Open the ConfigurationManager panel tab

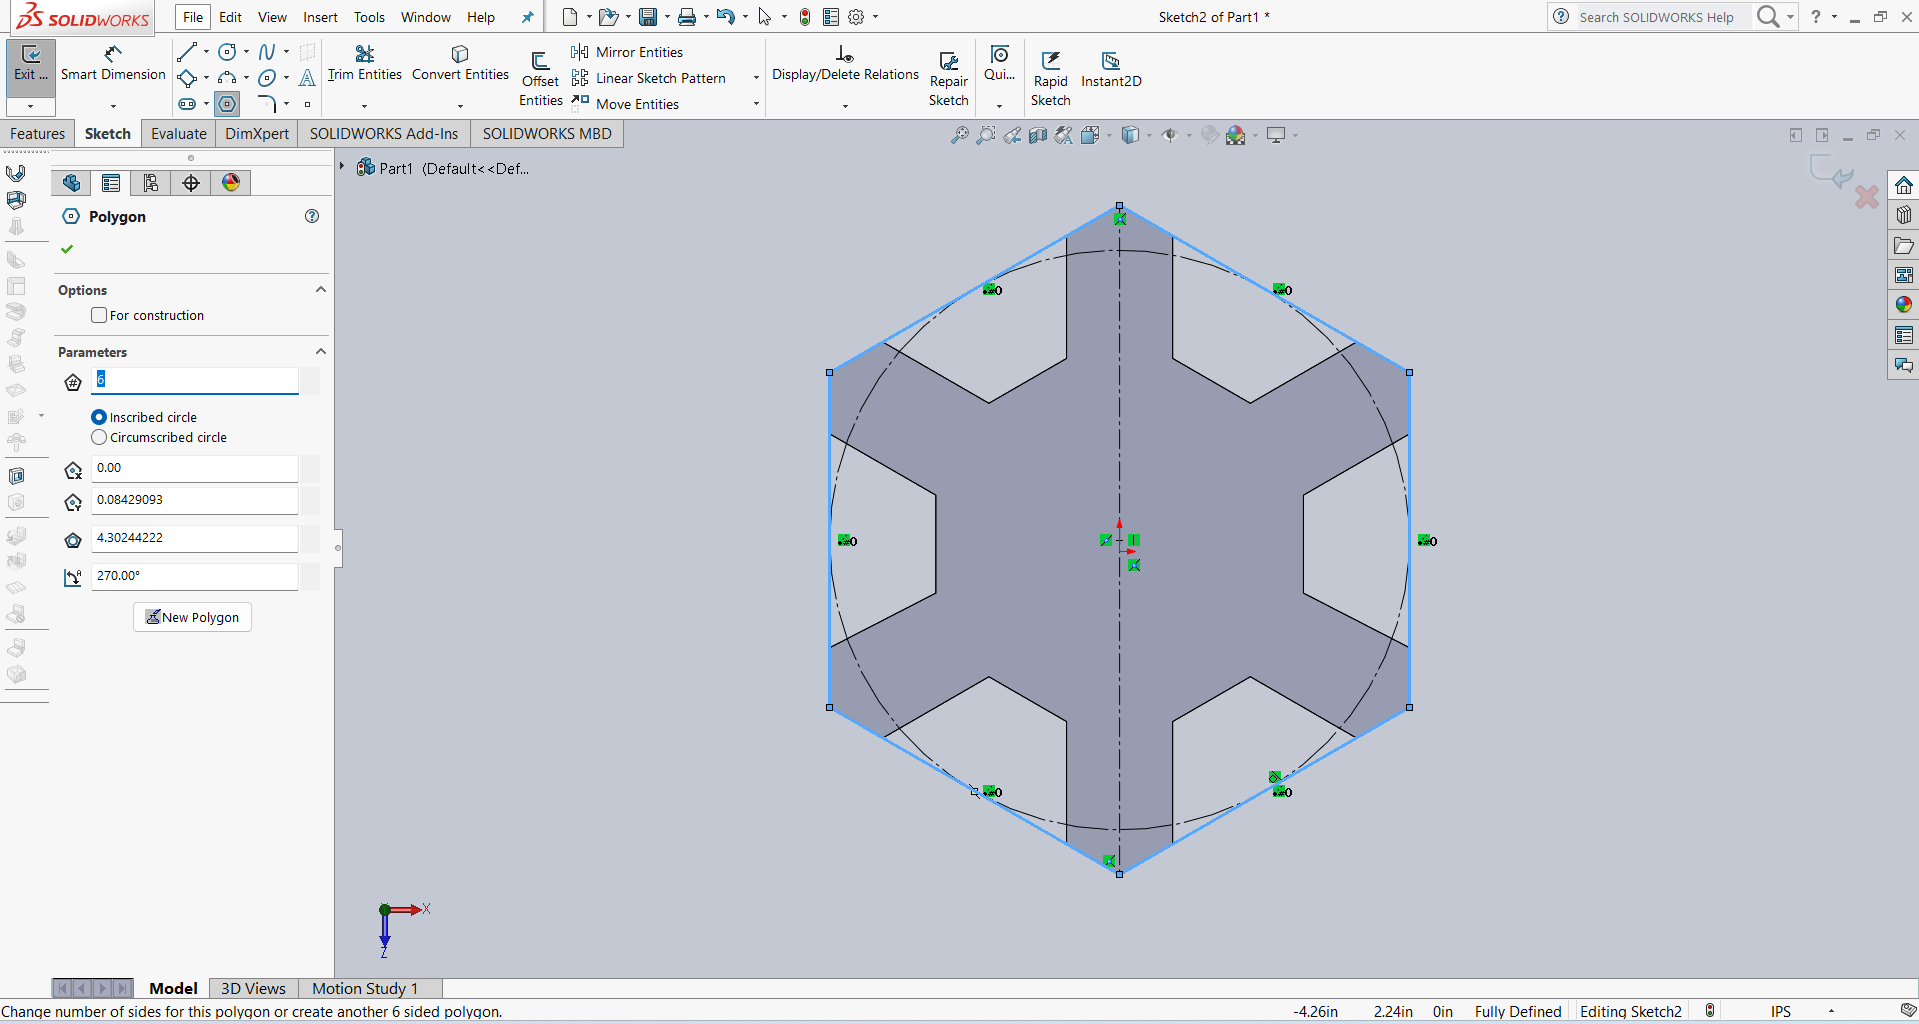click(151, 182)
